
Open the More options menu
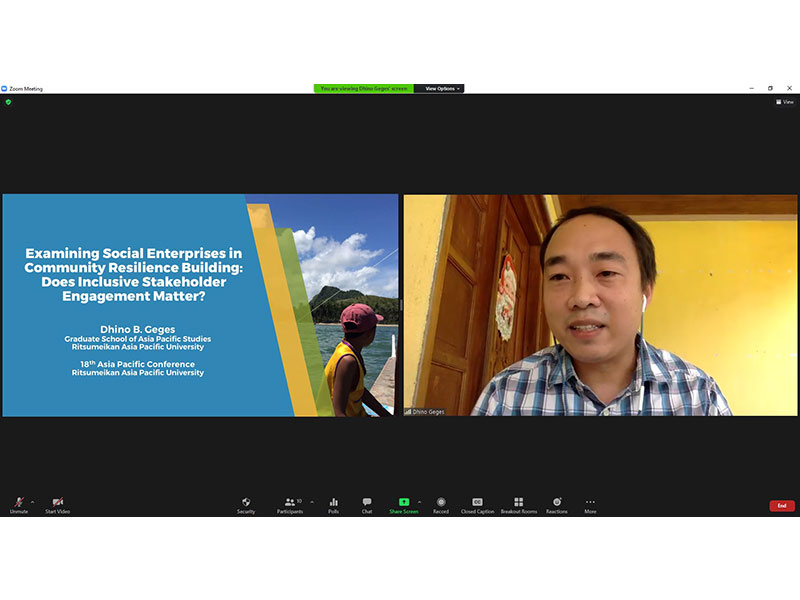tap(590, 504)
